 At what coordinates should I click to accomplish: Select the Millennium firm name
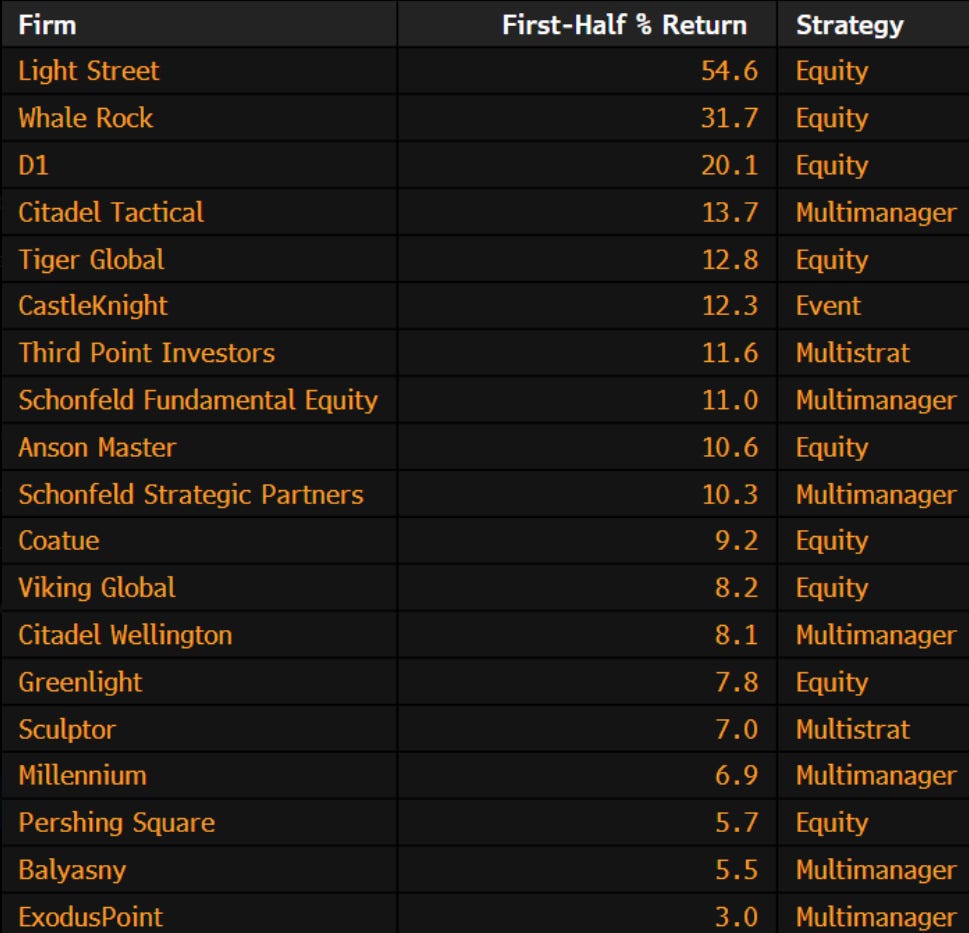[x=83, y=775]
